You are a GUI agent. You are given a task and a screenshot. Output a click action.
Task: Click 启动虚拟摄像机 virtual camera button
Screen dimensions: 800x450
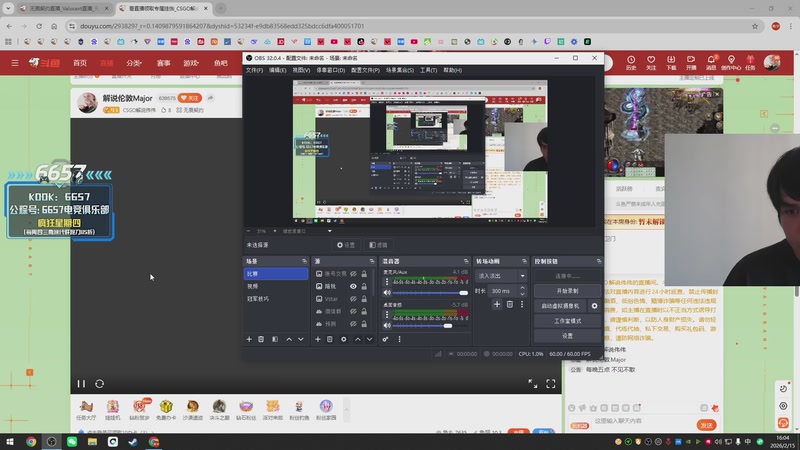[560, 306]
